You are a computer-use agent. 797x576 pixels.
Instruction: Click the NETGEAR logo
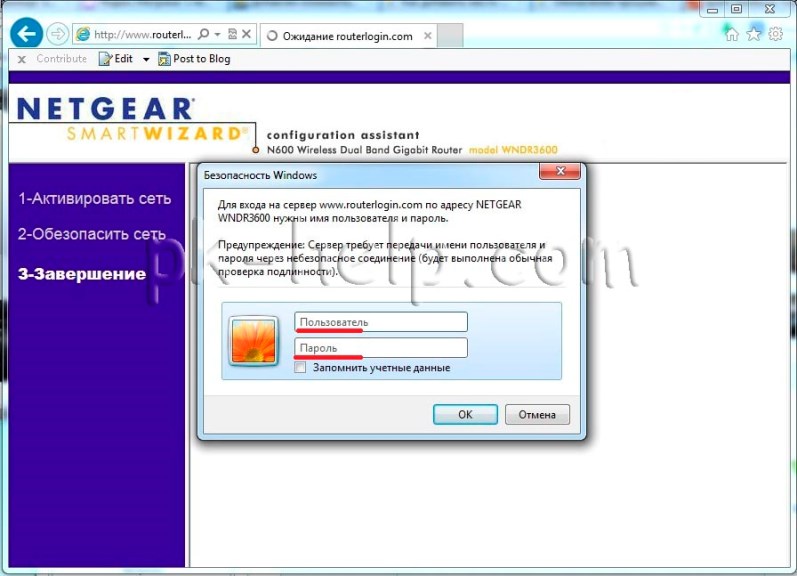pyautogui.click(x=105, y=109)
